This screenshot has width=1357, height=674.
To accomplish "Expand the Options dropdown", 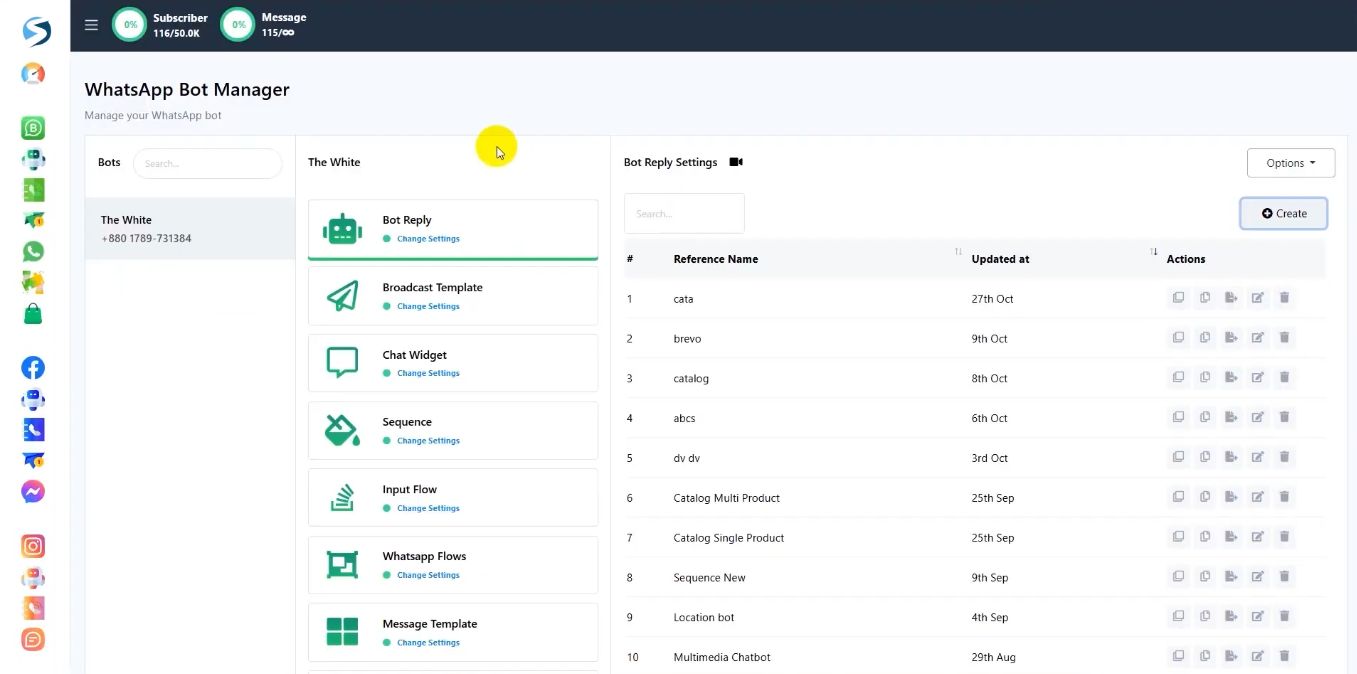I will tap(1290, 163).
